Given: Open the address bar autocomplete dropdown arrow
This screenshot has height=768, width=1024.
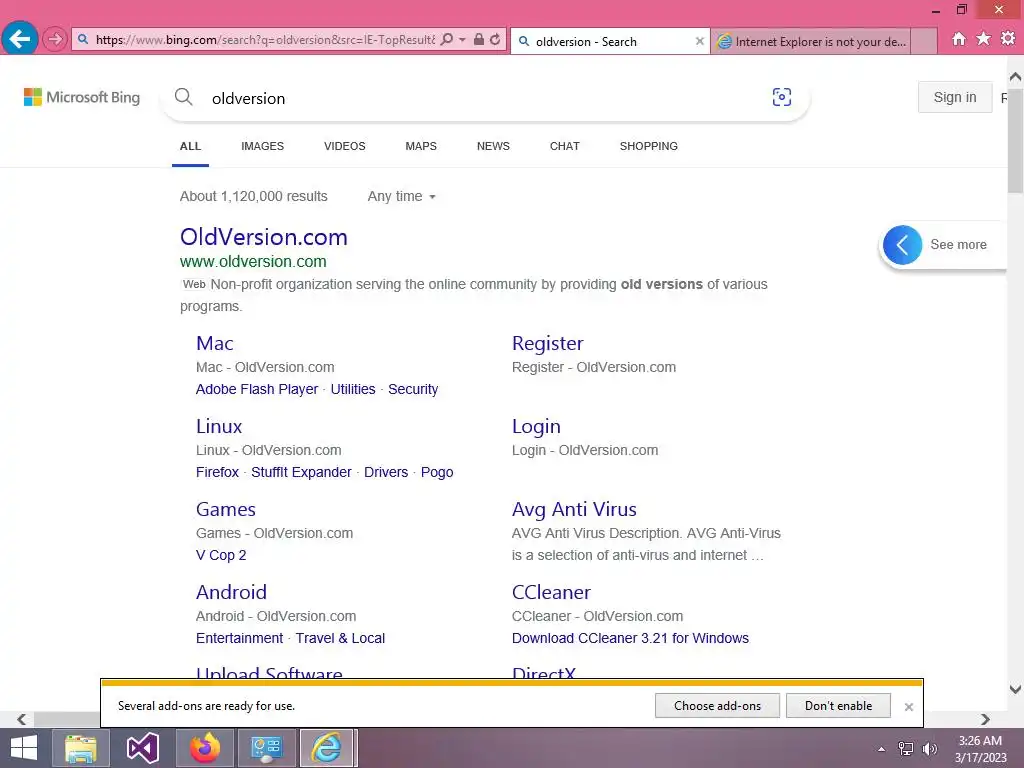Looking at the screenshot, I should click(x=462, y=40).
